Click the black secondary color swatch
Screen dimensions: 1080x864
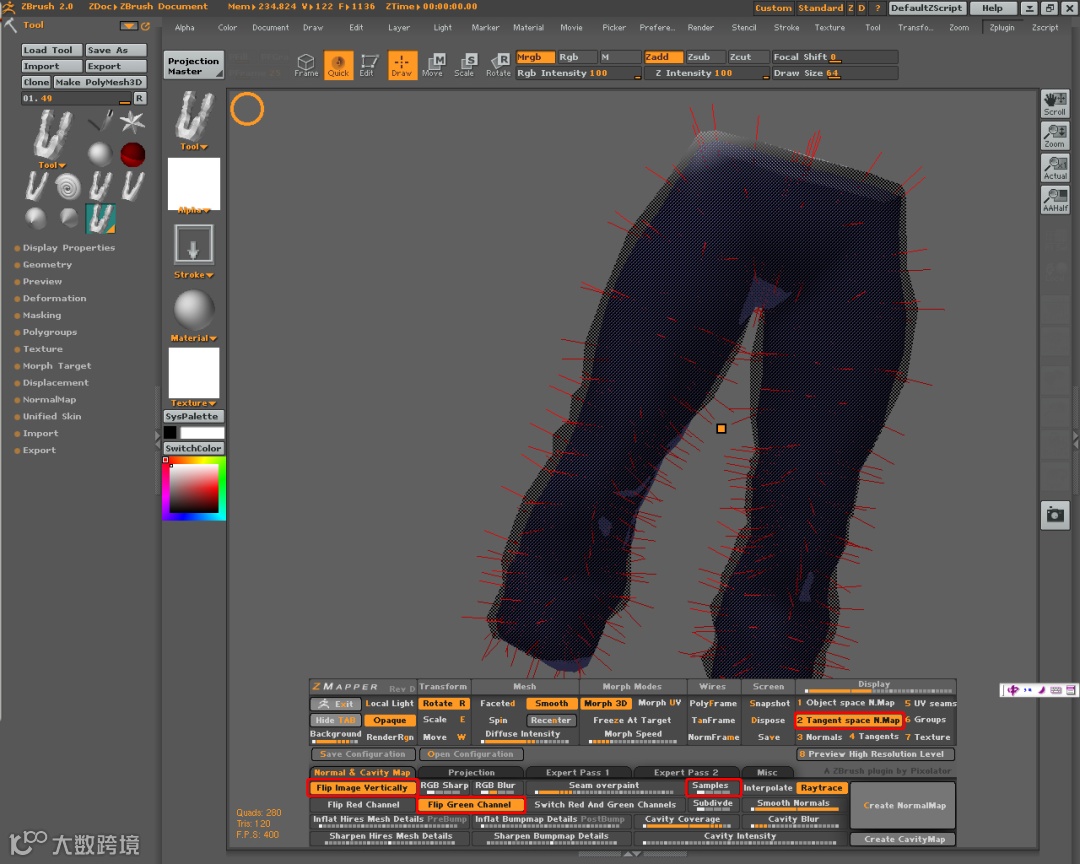[170, 432]
